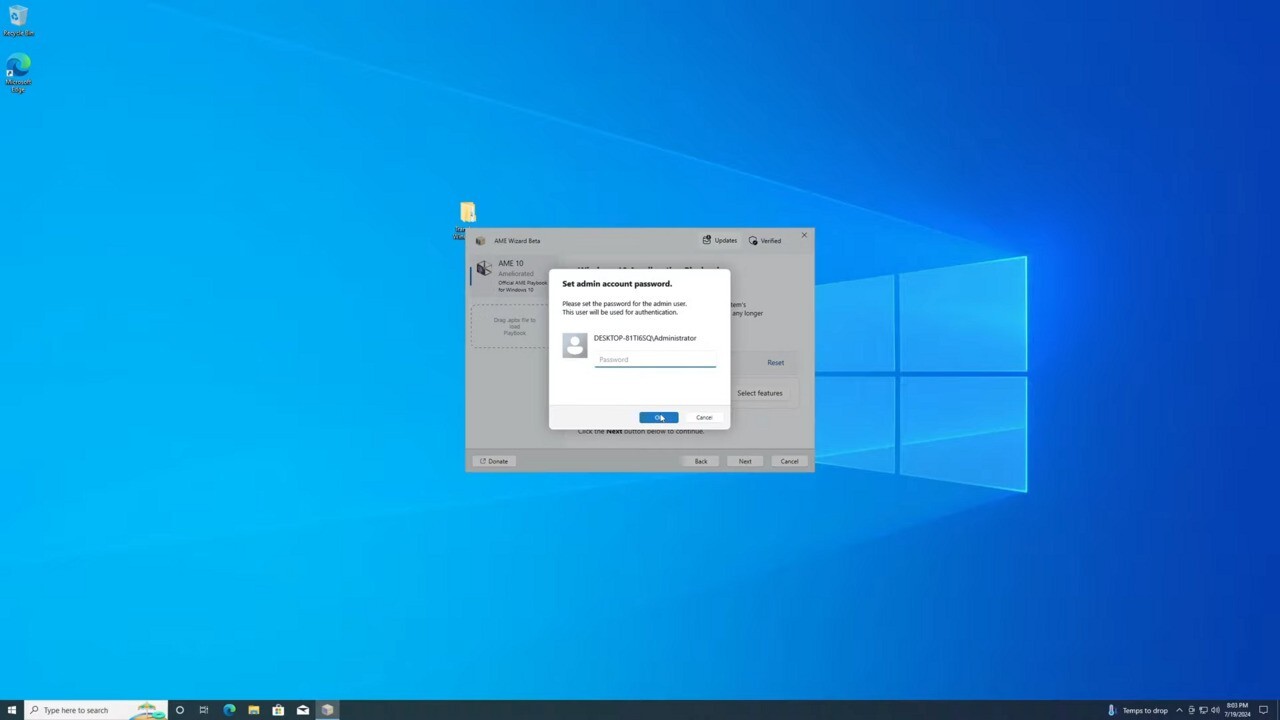Confirm the admin password with OK
This screenshot has width=1280, height=720.
[659, 418]
